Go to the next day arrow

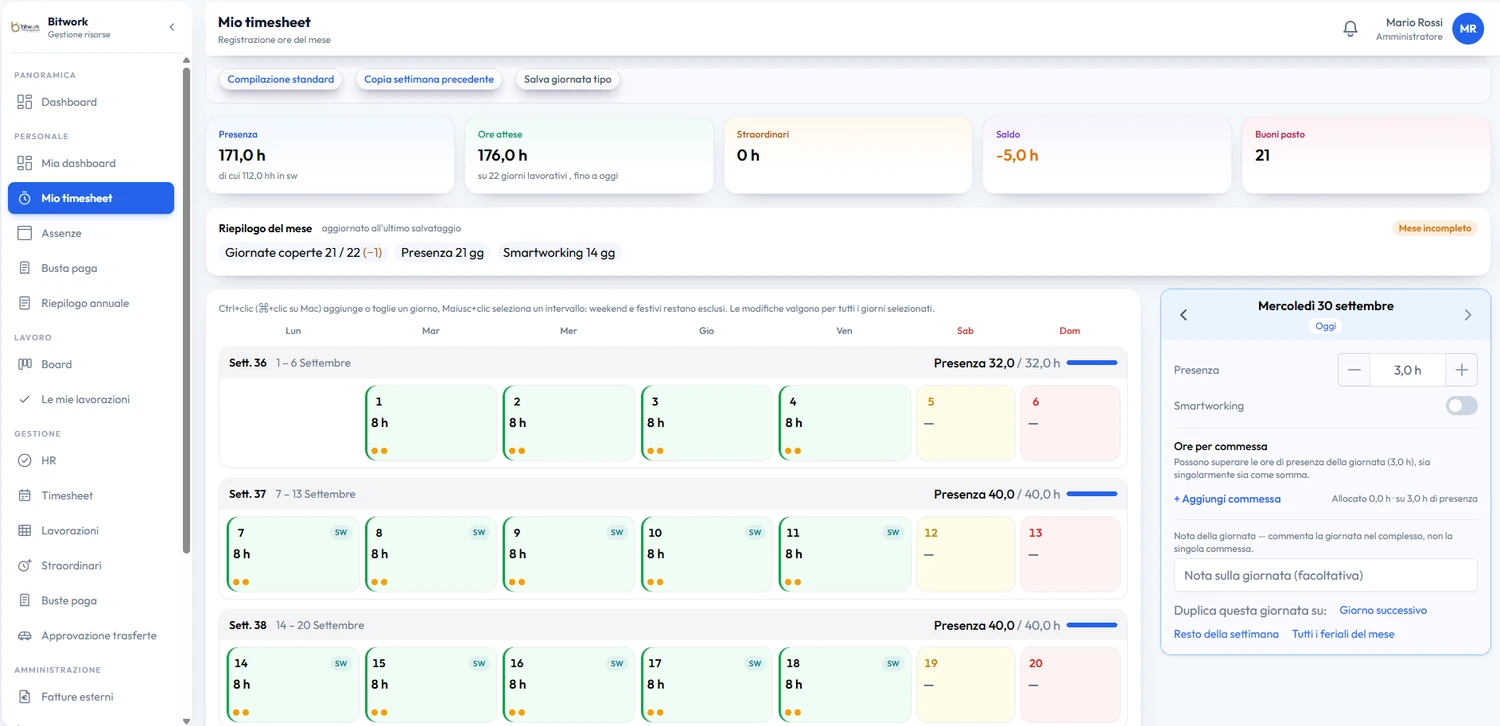click(x=1468, y=315)
